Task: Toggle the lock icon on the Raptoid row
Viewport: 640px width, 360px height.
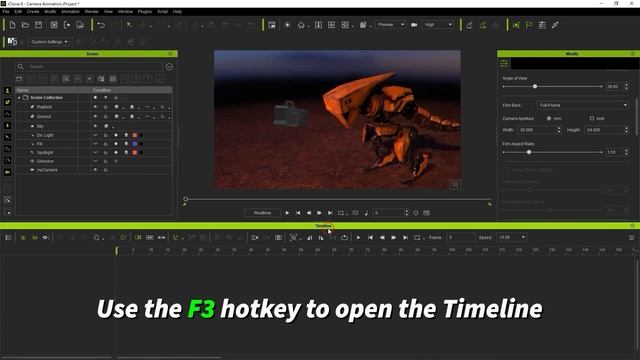Action: [x=105, y=107]
